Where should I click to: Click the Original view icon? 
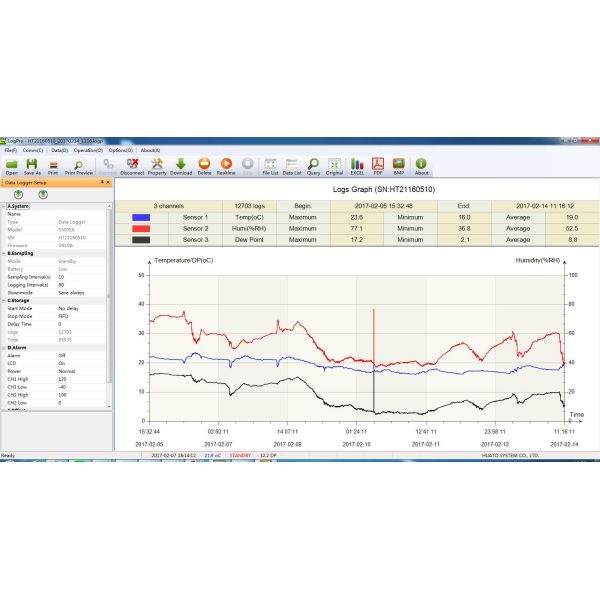(334, 166)
